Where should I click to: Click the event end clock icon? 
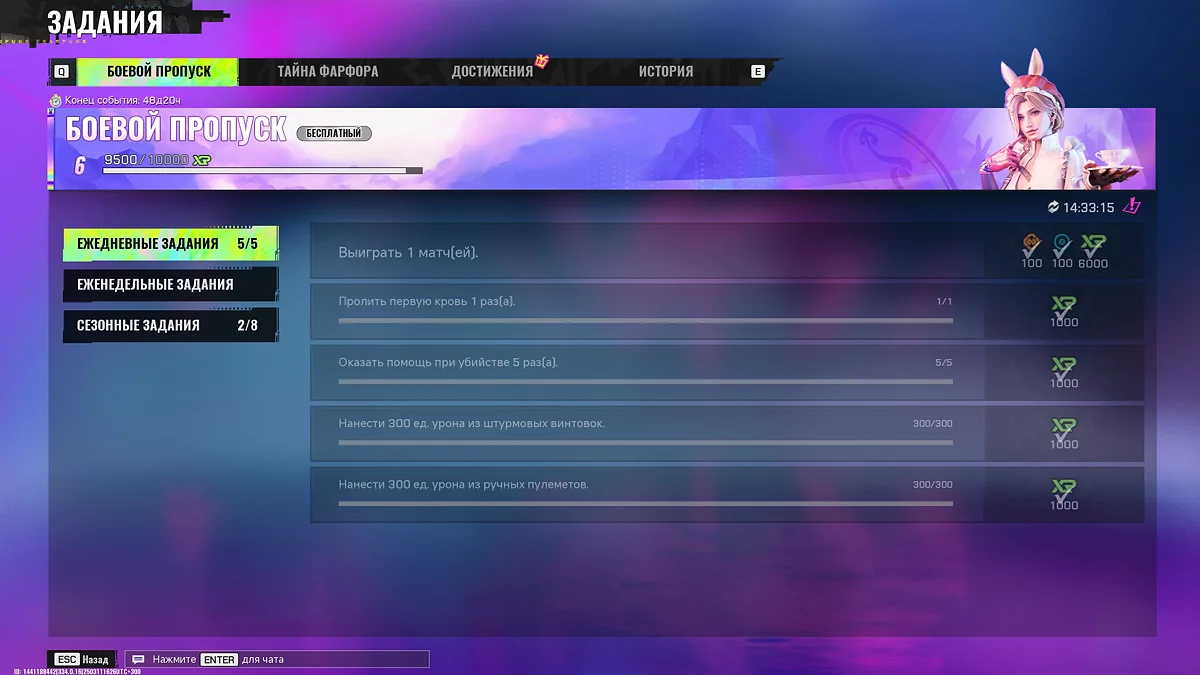point(56,101)
